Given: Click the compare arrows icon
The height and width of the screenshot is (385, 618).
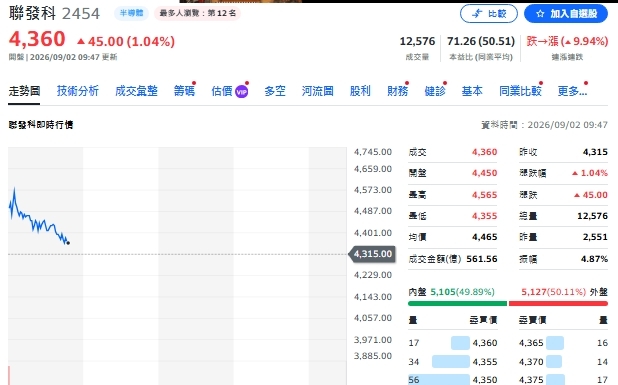Looking at the screenshot, I should pyautogui.click(x=477, y=14).
